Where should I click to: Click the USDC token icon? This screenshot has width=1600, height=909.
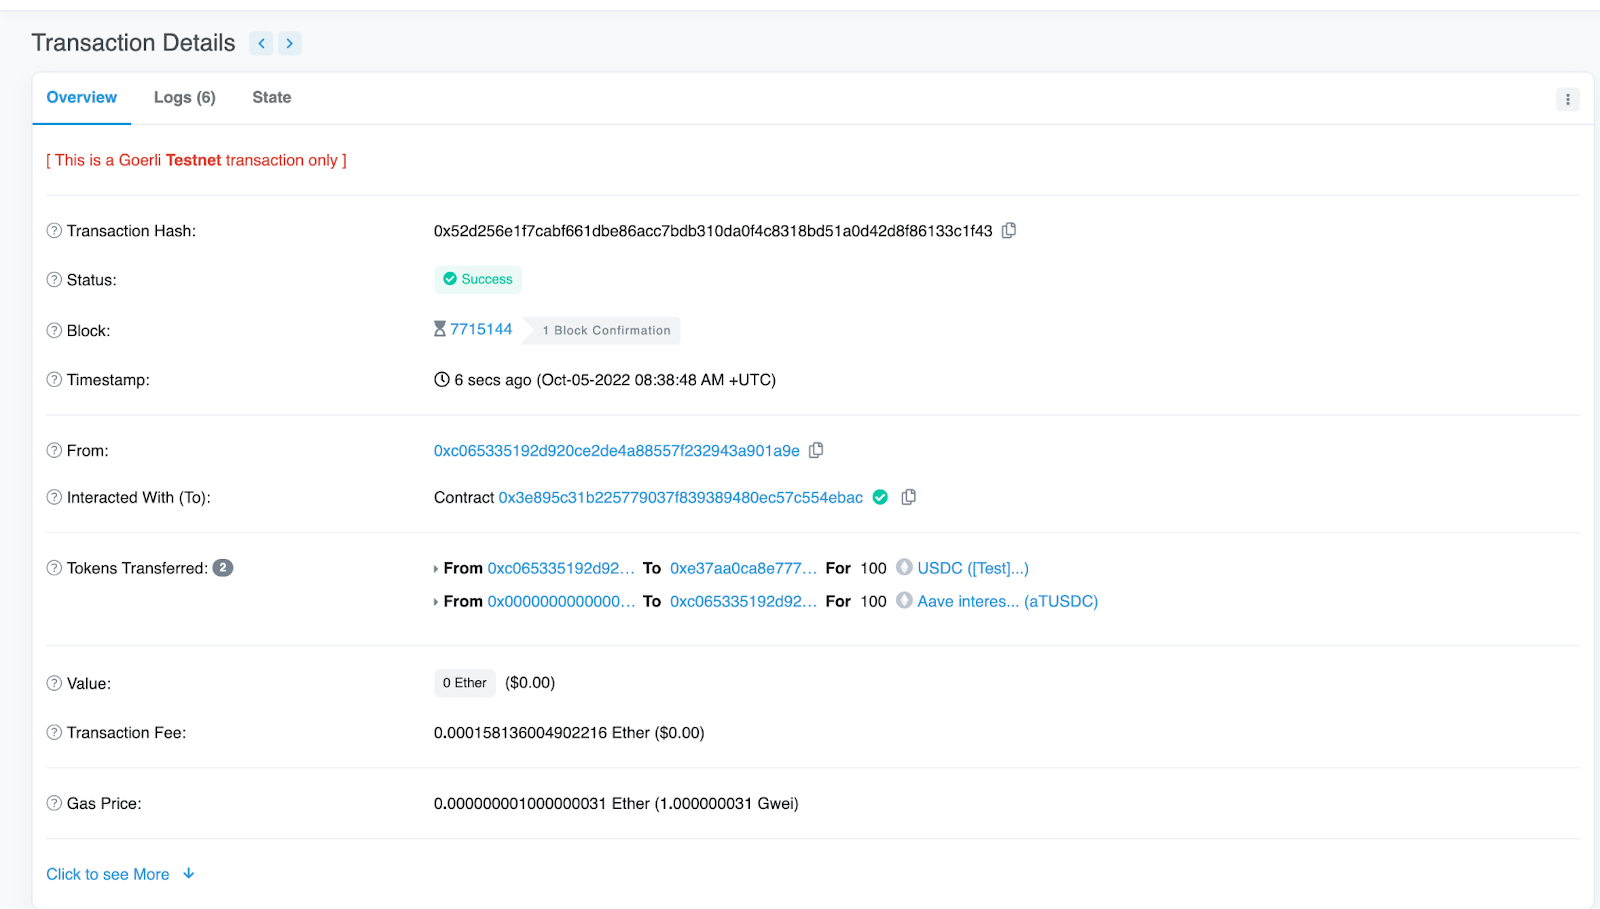click(x=904, y=567)
